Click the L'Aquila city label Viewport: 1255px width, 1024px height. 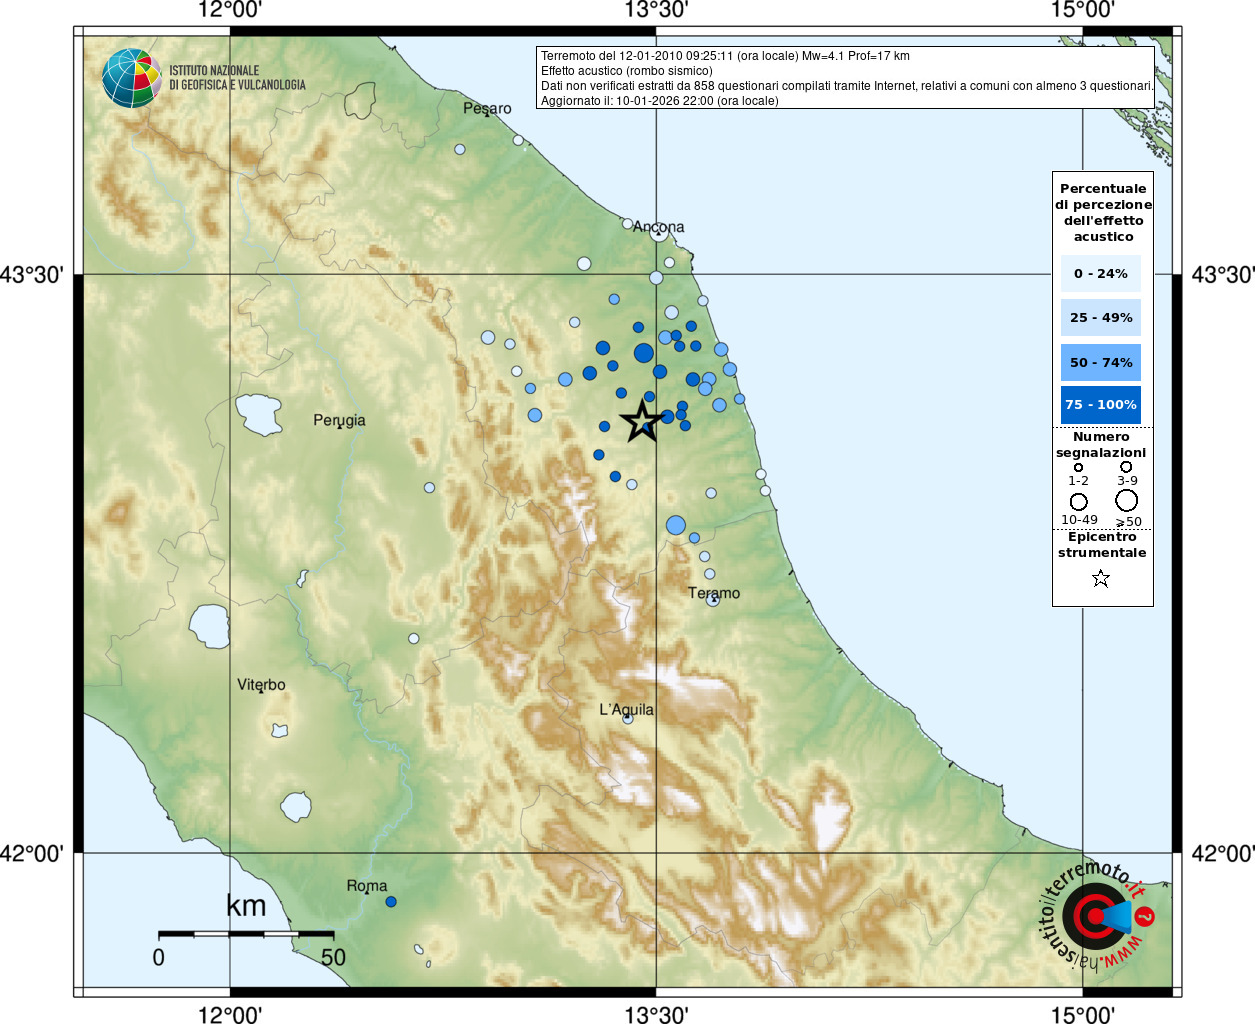pos(626,709)
